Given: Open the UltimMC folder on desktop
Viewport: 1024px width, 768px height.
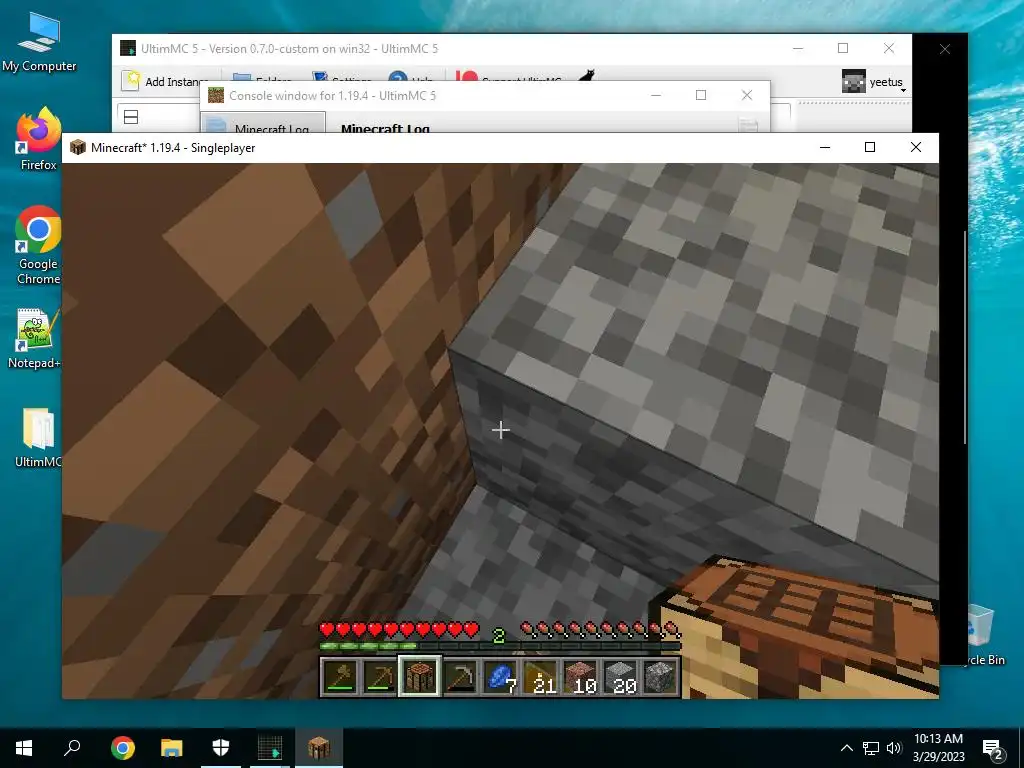Looking at the screenshot, I should pyautogui.click(x=39, y=438).
